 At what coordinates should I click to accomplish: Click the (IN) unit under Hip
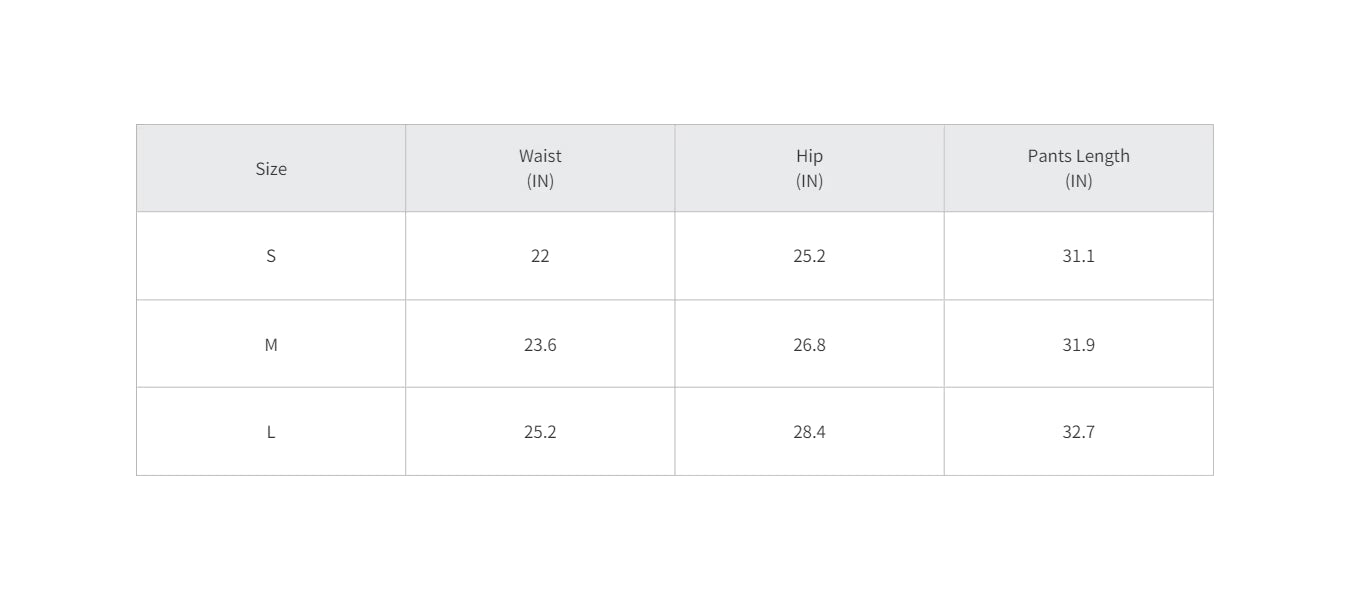pos(809,181)
